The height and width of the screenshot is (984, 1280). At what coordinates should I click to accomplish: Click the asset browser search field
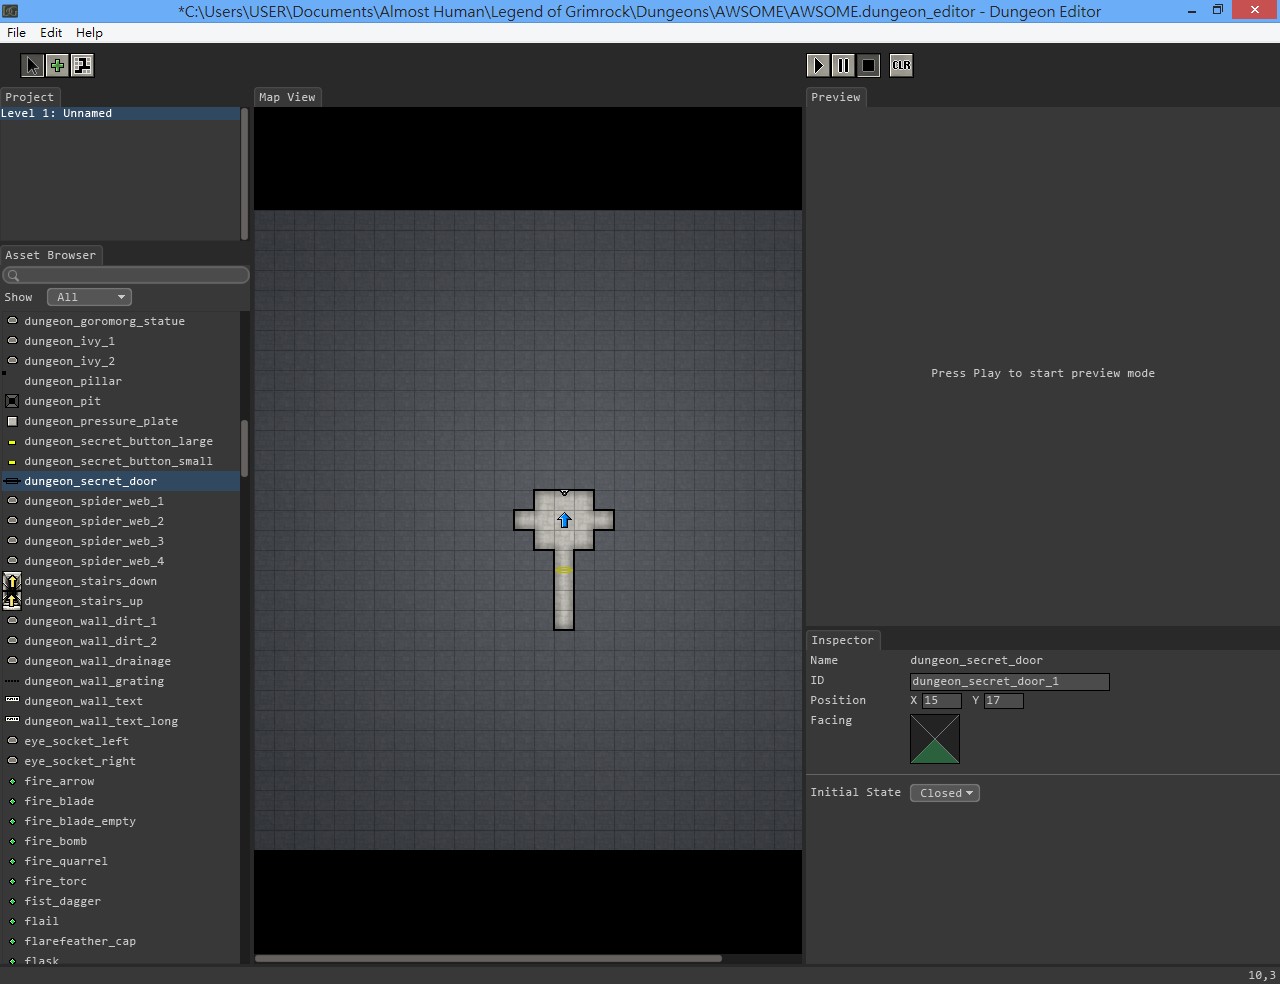[126, 275]
